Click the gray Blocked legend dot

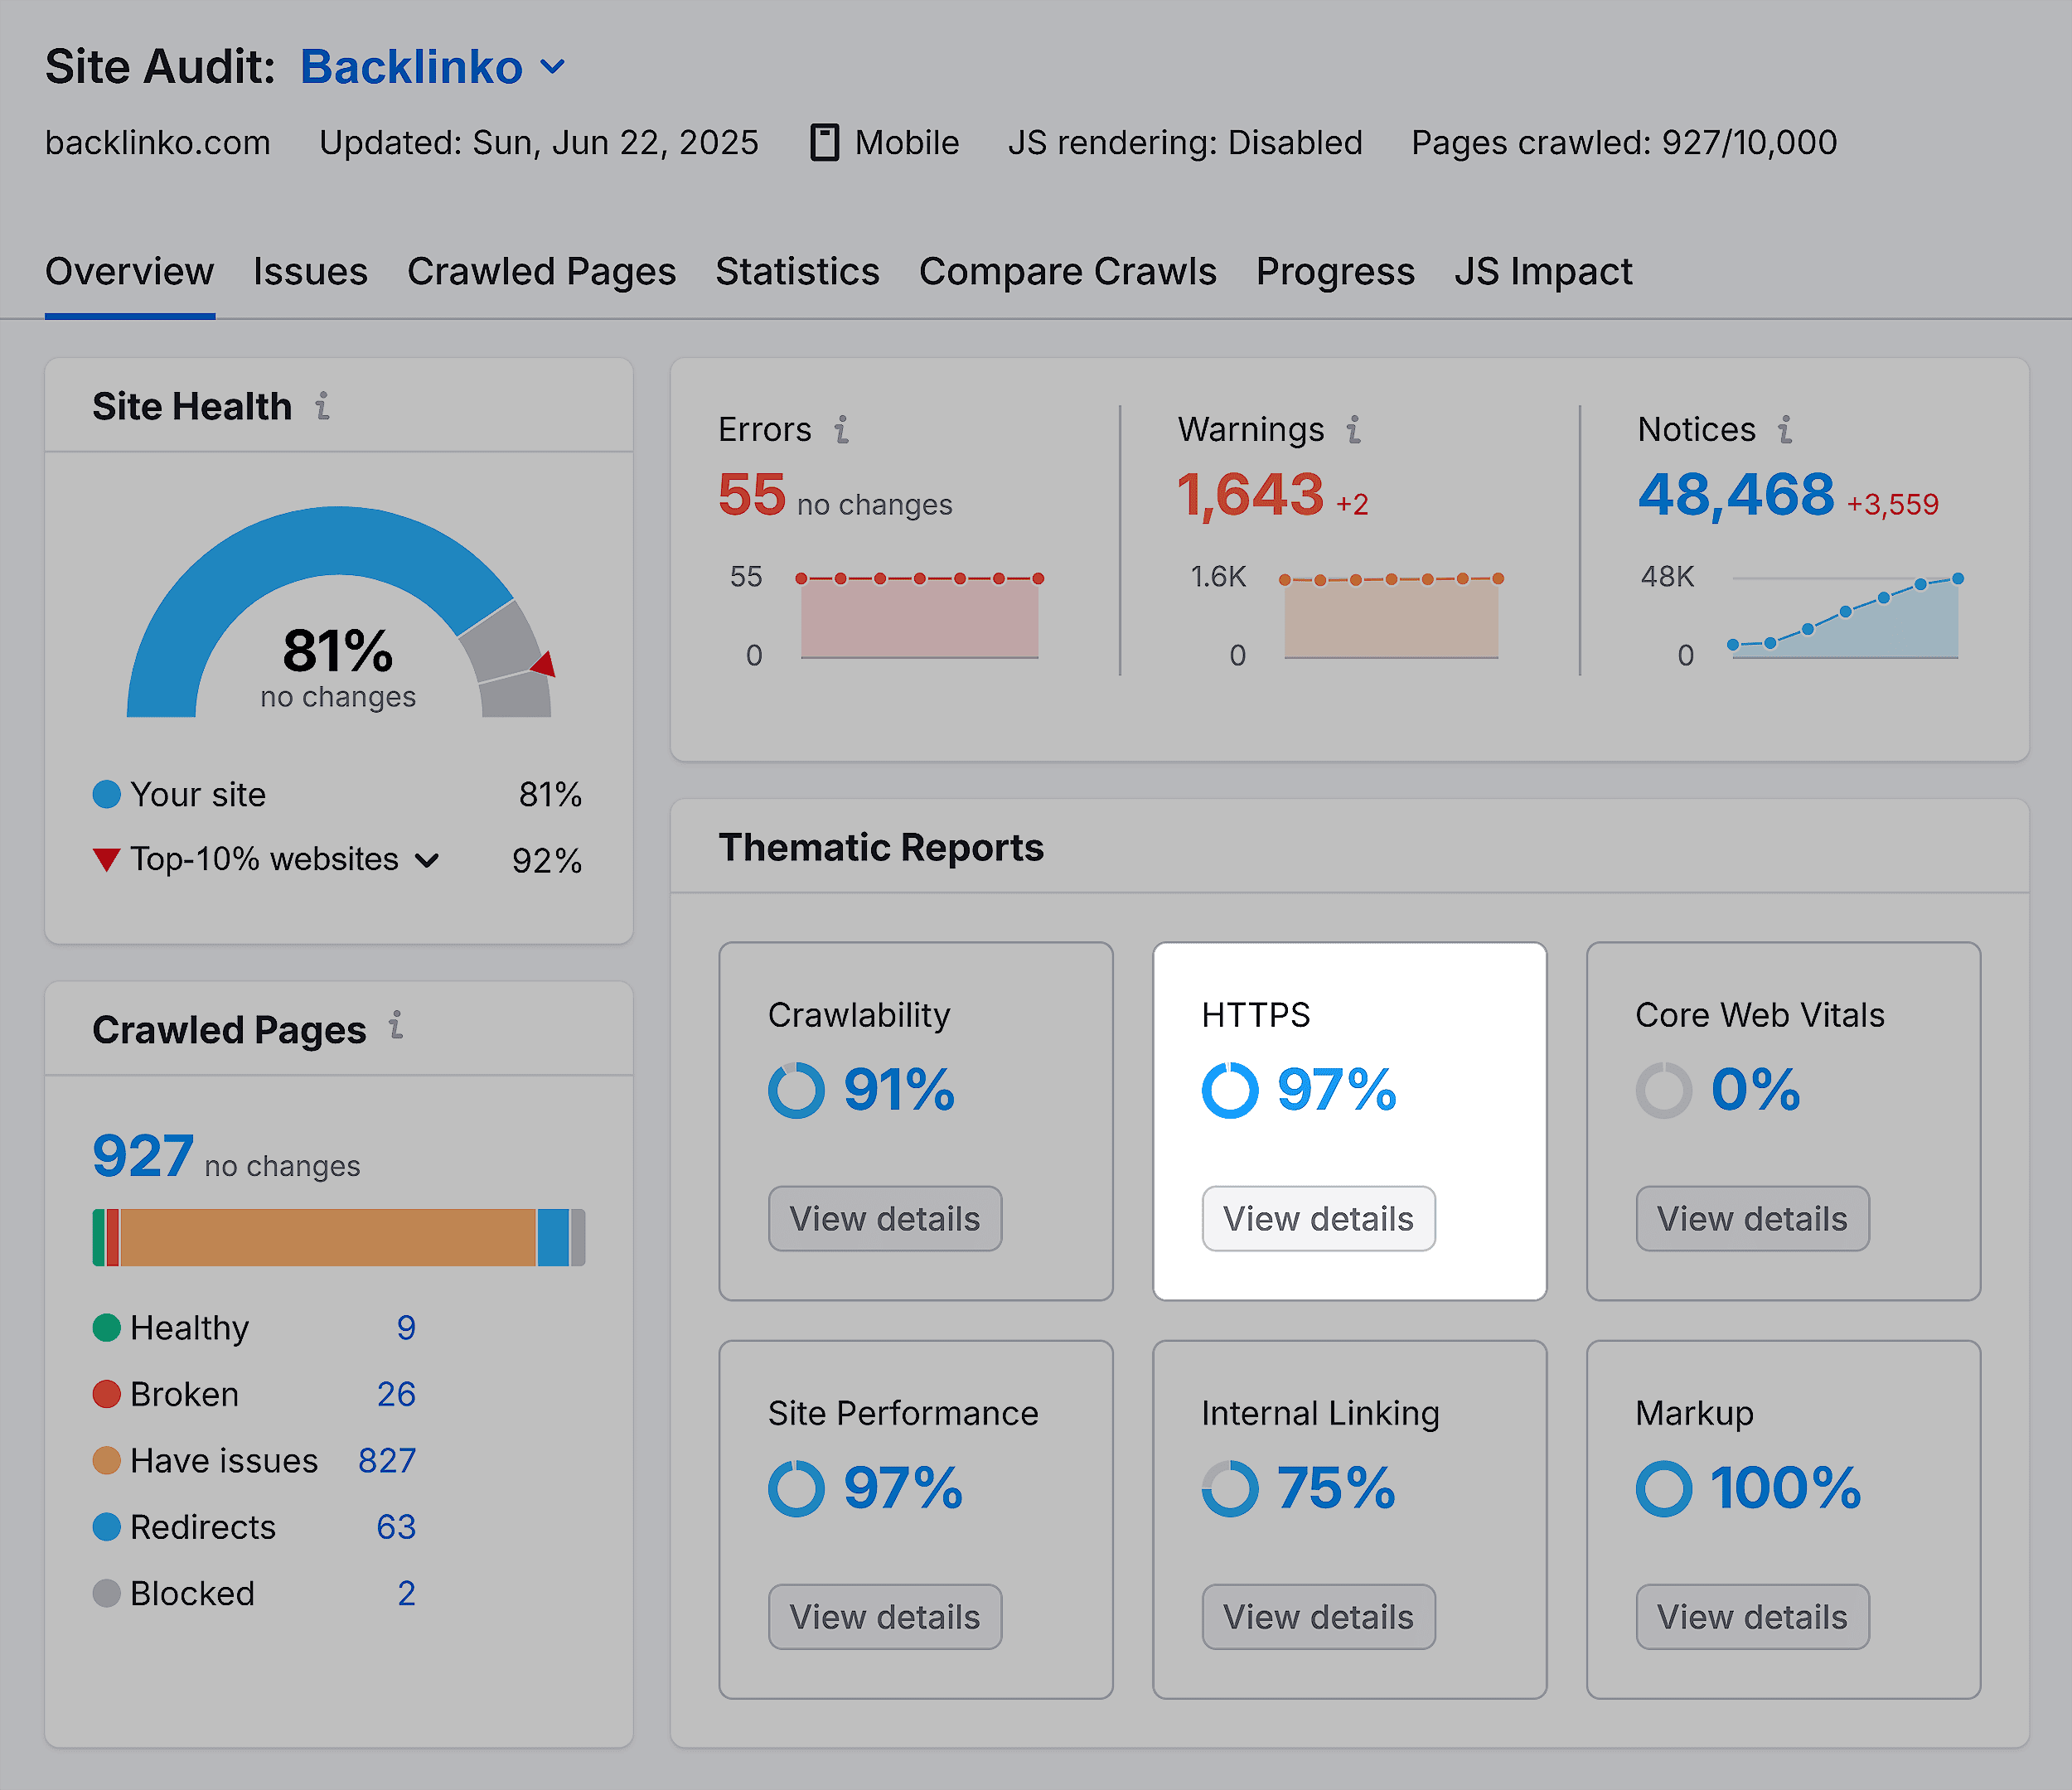[106, 1593]
